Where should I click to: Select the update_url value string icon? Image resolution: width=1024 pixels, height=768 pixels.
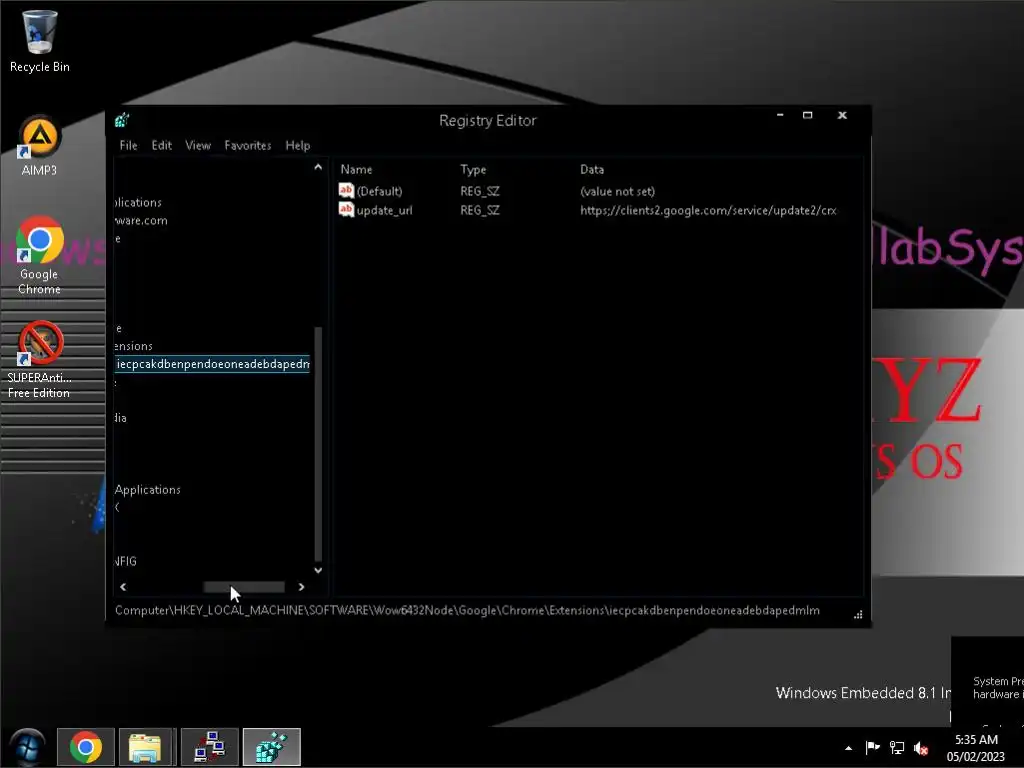point(346,210)
